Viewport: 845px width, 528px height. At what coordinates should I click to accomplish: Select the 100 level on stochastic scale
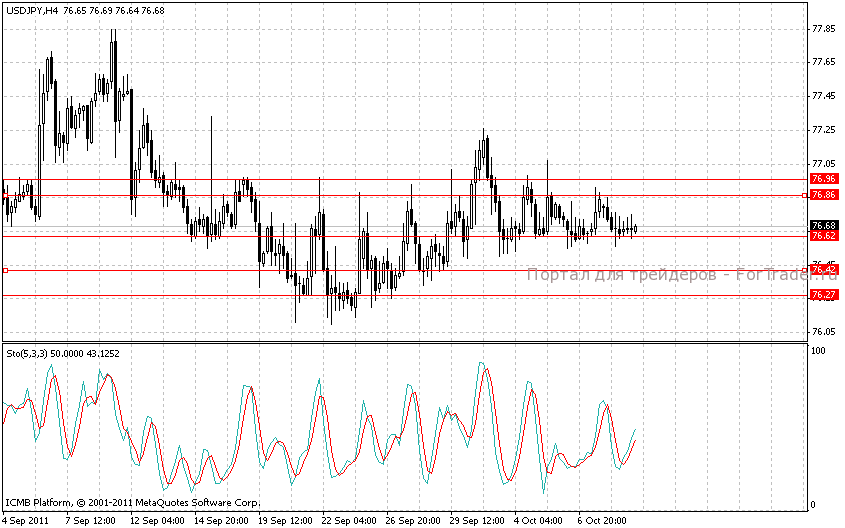point(817,352)
